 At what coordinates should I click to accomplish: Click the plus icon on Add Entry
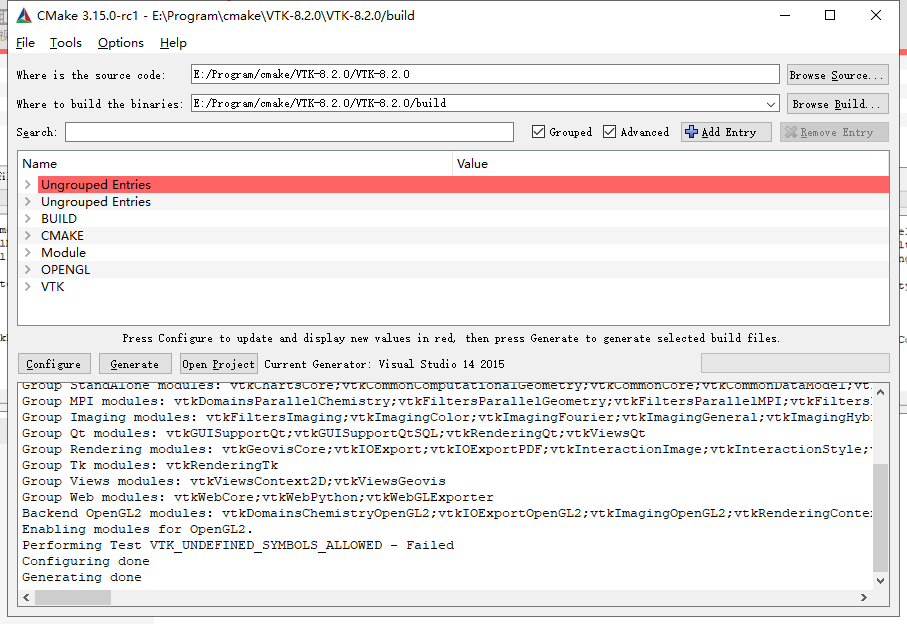pyautogui.click(x=691, y=132)
